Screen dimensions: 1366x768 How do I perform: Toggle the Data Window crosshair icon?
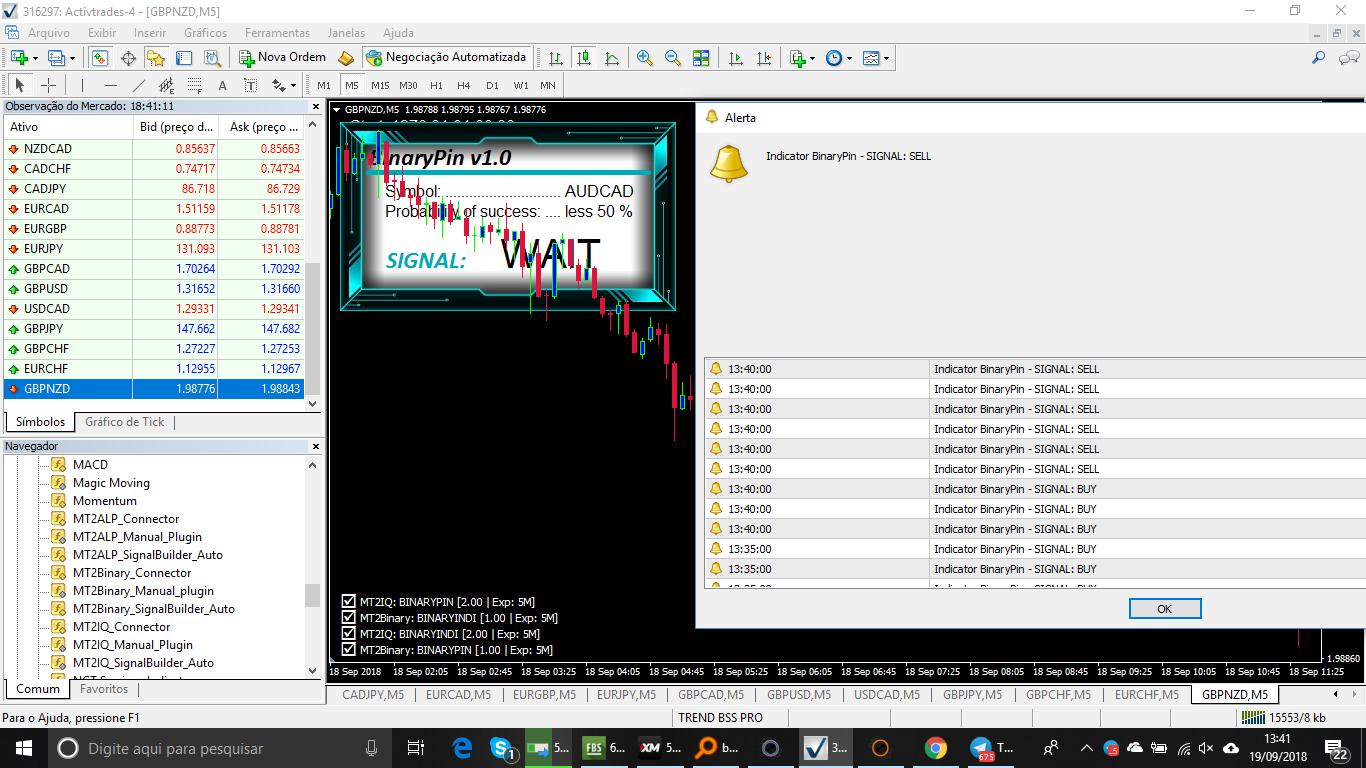click(128, 58)
